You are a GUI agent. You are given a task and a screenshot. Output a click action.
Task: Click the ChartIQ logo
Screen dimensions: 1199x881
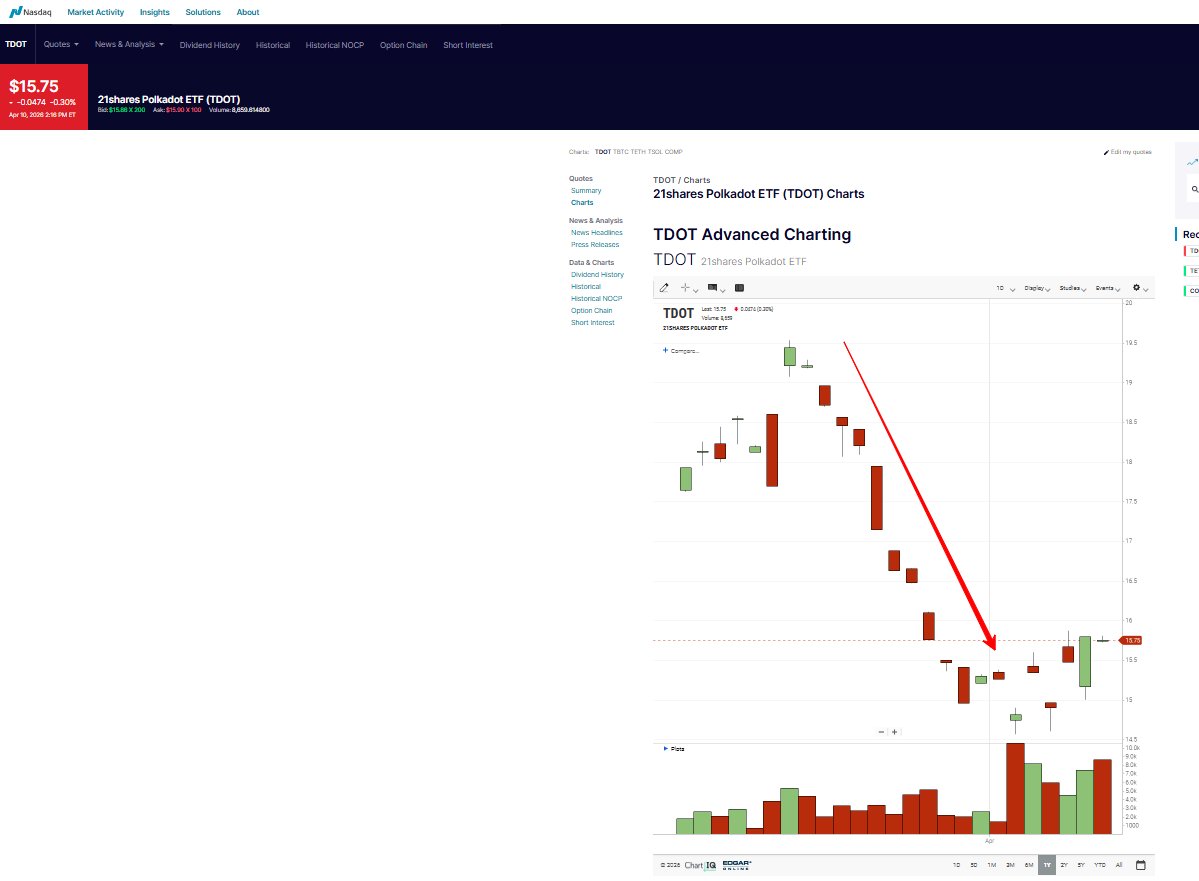point(700,865)
